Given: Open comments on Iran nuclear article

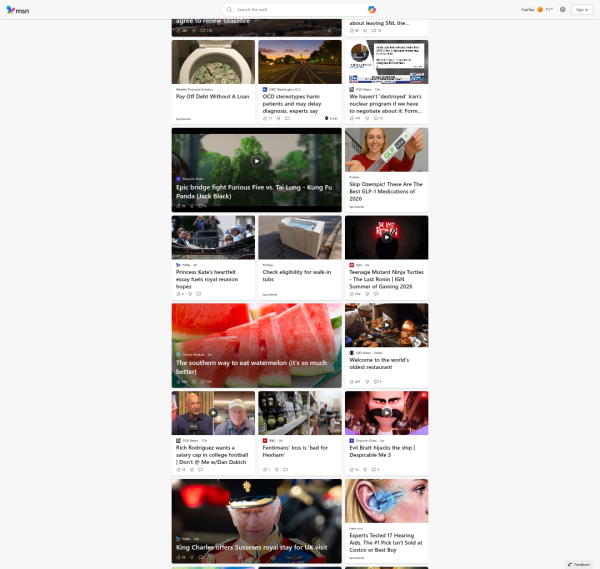Looking at the screenshot, I should [376, 118].
